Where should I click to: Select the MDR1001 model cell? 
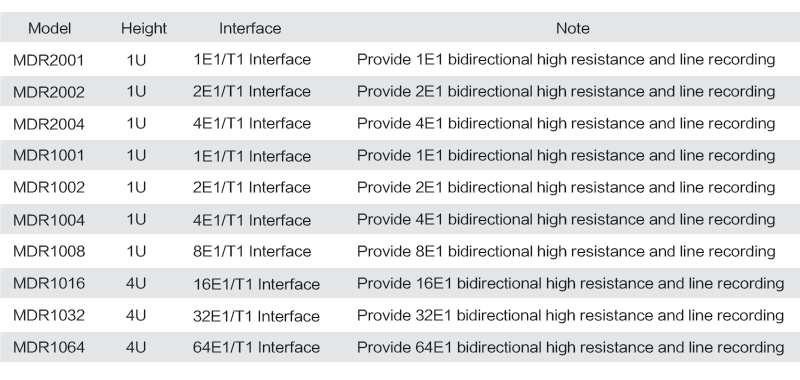pyautogui.click(x=48, y=156)
